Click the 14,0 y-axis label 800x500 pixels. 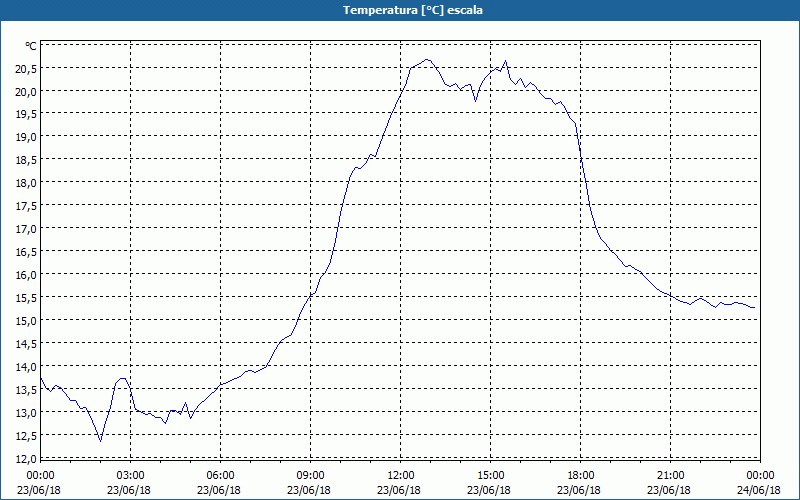point(26,367)
